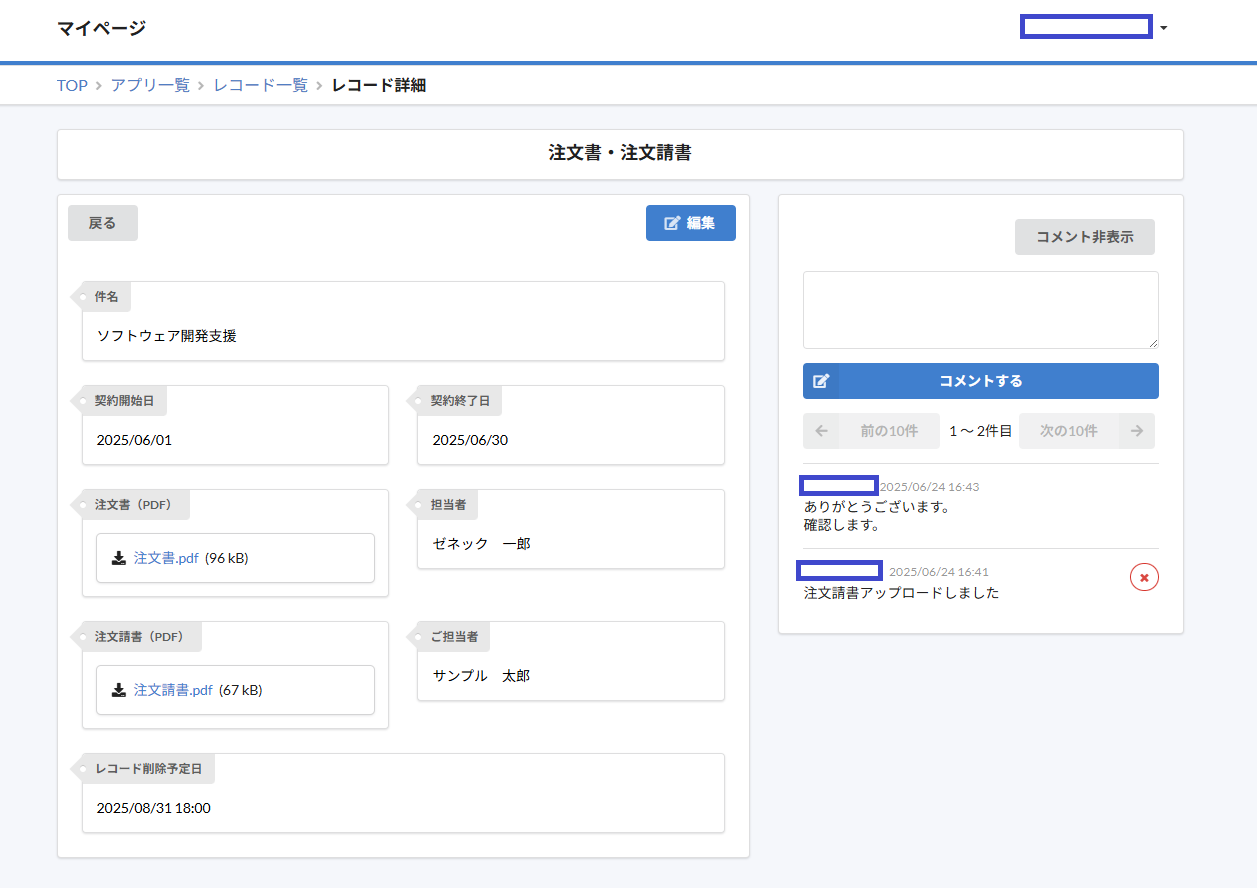Open レコード一覧 from the breadcrumb
Screen dimensions: 1257x888
point(260,85)
